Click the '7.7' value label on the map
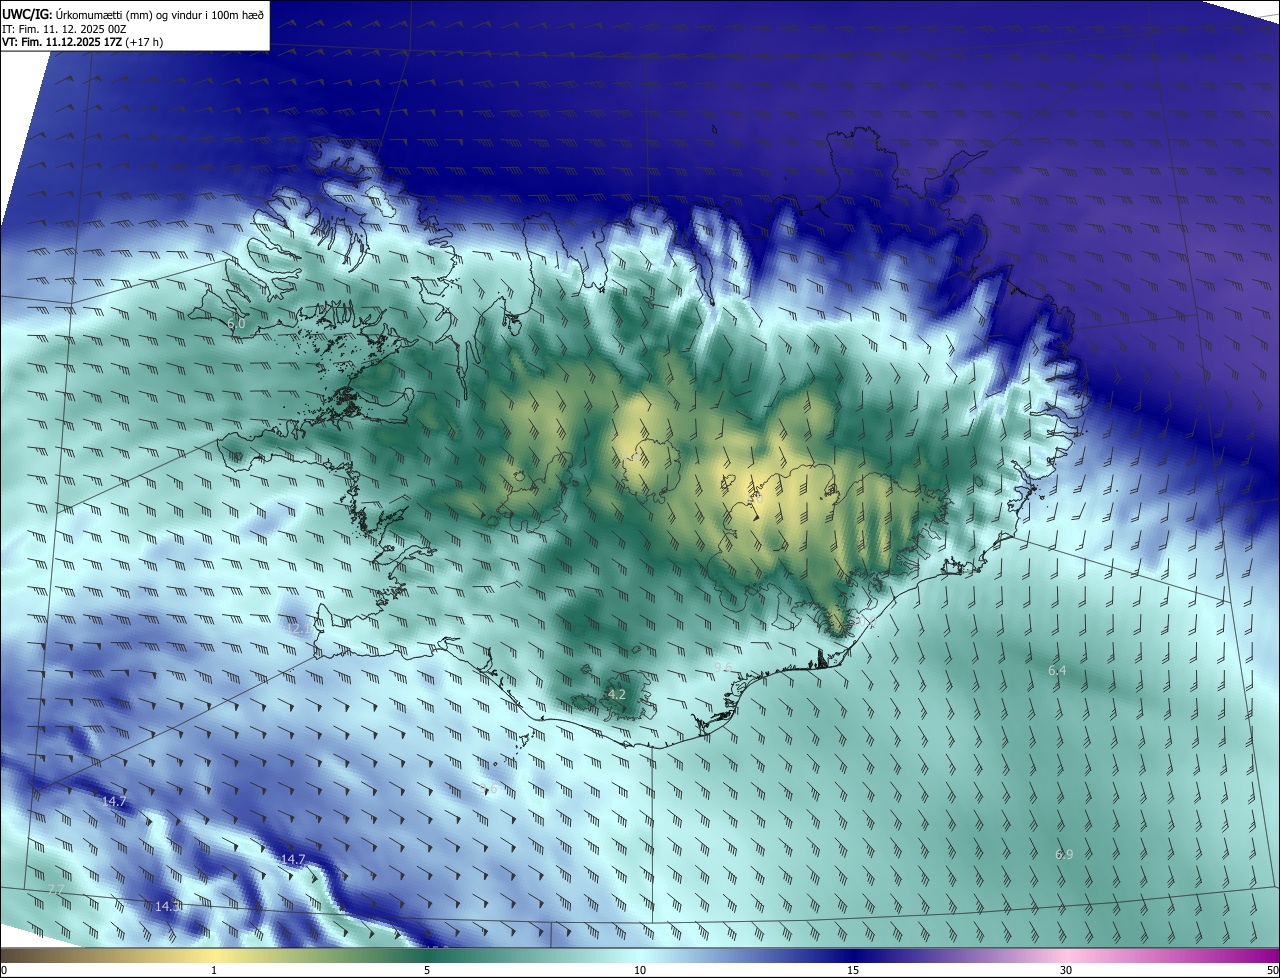The width and height of the screenshot is (1280, 978). 56,889
